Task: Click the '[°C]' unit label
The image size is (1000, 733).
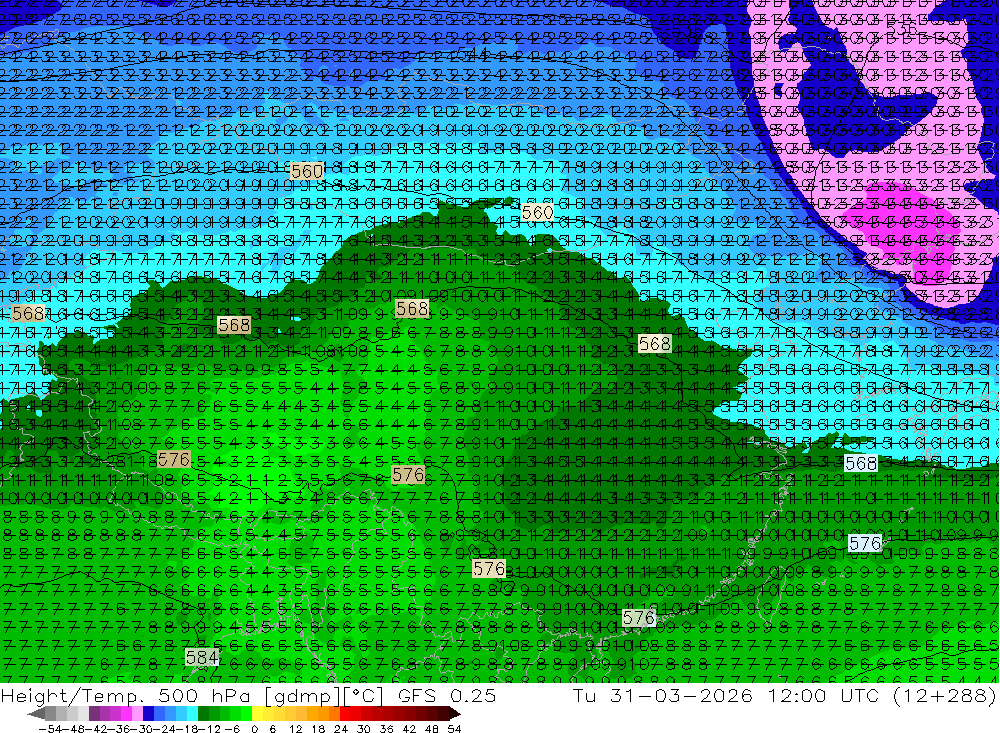Action: [x=364, y=695]
